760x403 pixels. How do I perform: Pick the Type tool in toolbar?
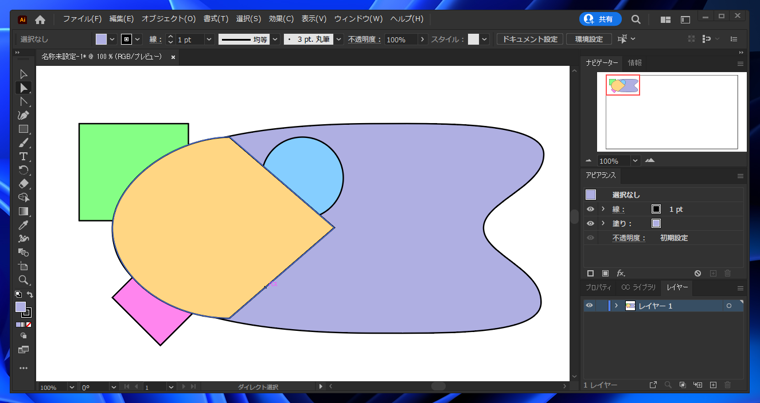[x=23, y=157]
